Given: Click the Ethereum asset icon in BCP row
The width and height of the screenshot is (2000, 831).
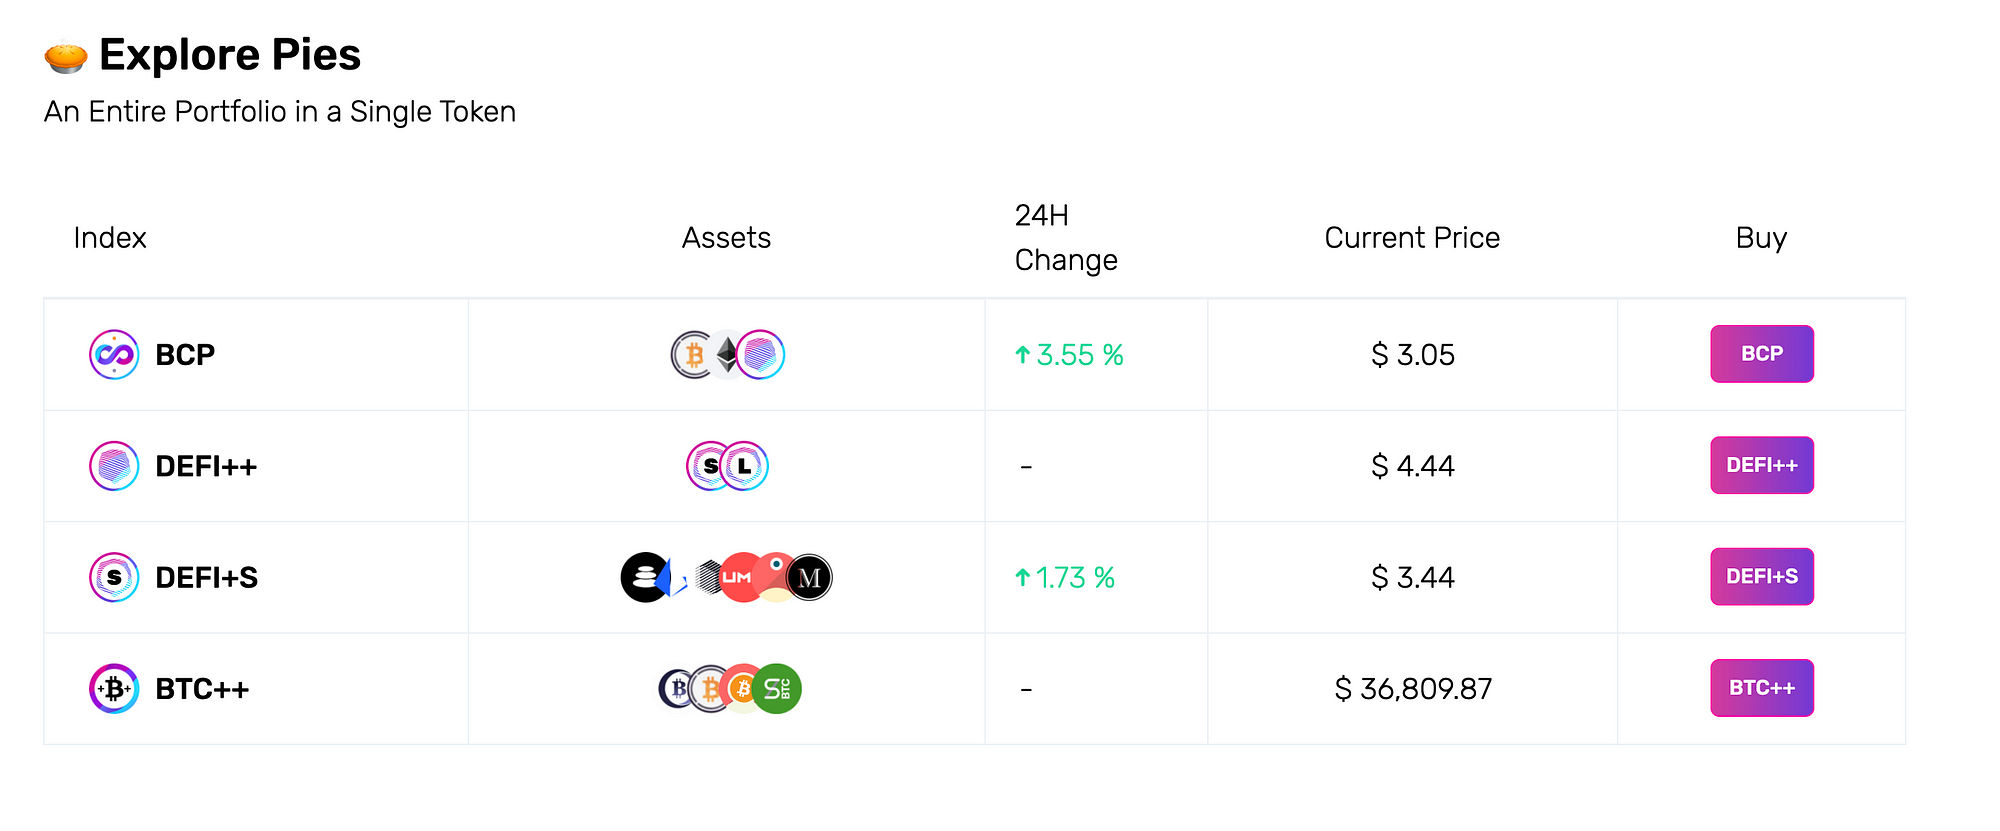Looking at the screenshot, I should coord(727,355).
